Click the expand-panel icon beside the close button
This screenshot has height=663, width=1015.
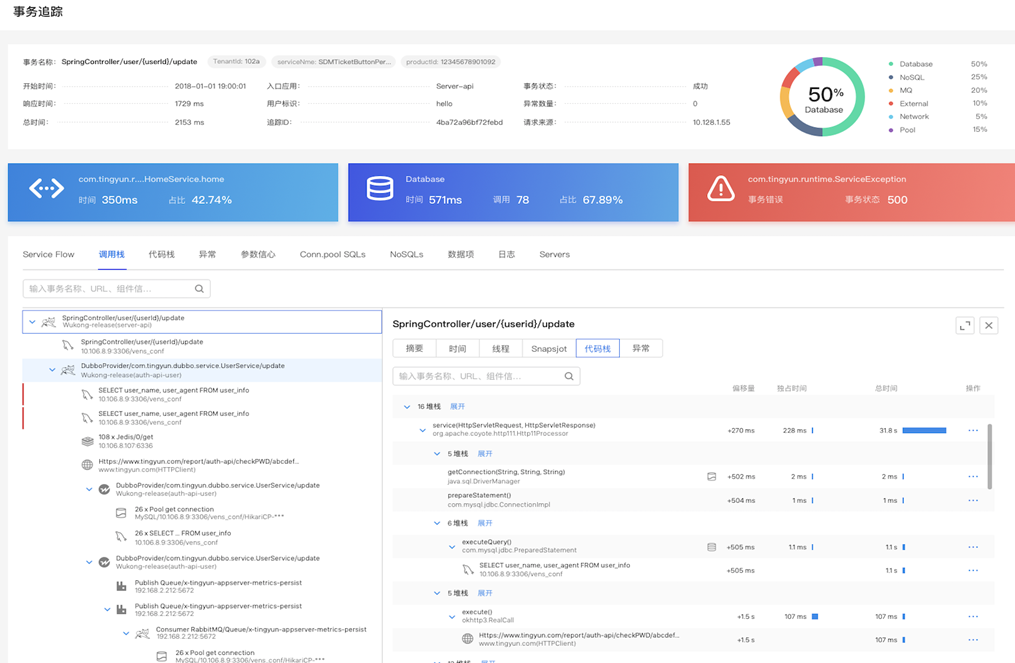965,326
